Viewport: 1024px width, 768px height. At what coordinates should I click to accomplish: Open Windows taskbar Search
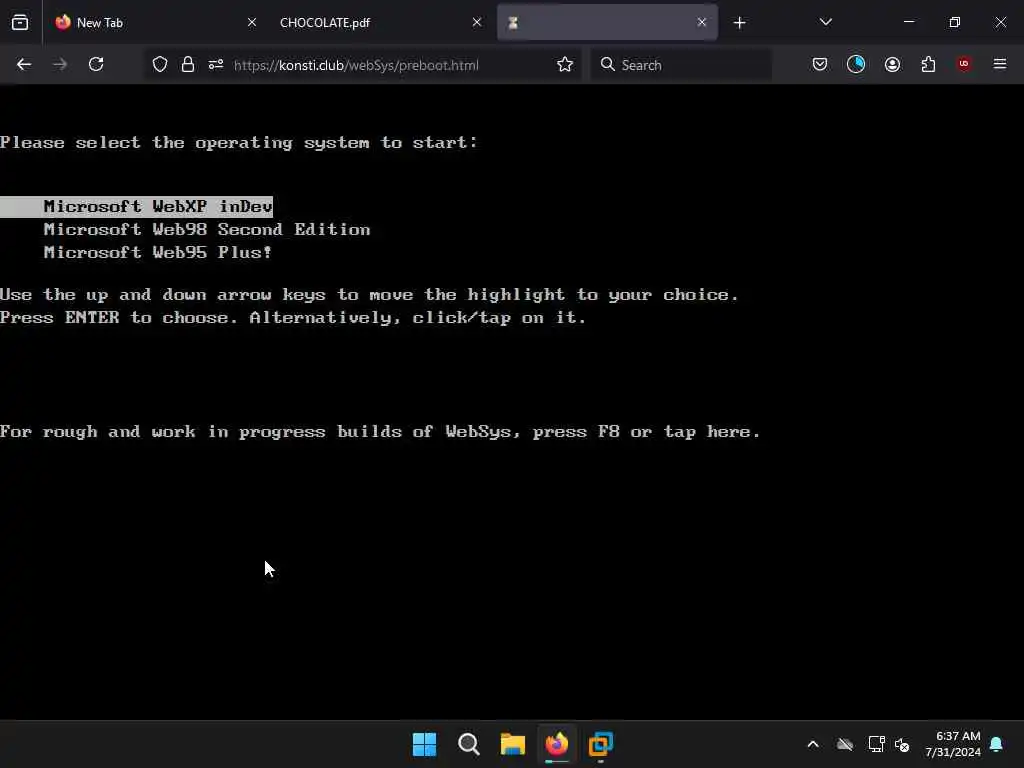pos(469,744)
